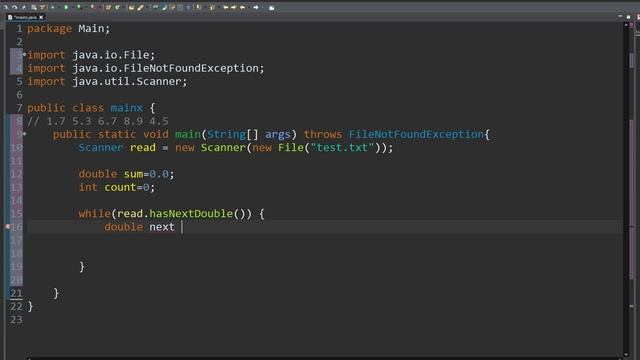Click 'count=0' on line 13
The image size is (640, 360).
point(127,187)
